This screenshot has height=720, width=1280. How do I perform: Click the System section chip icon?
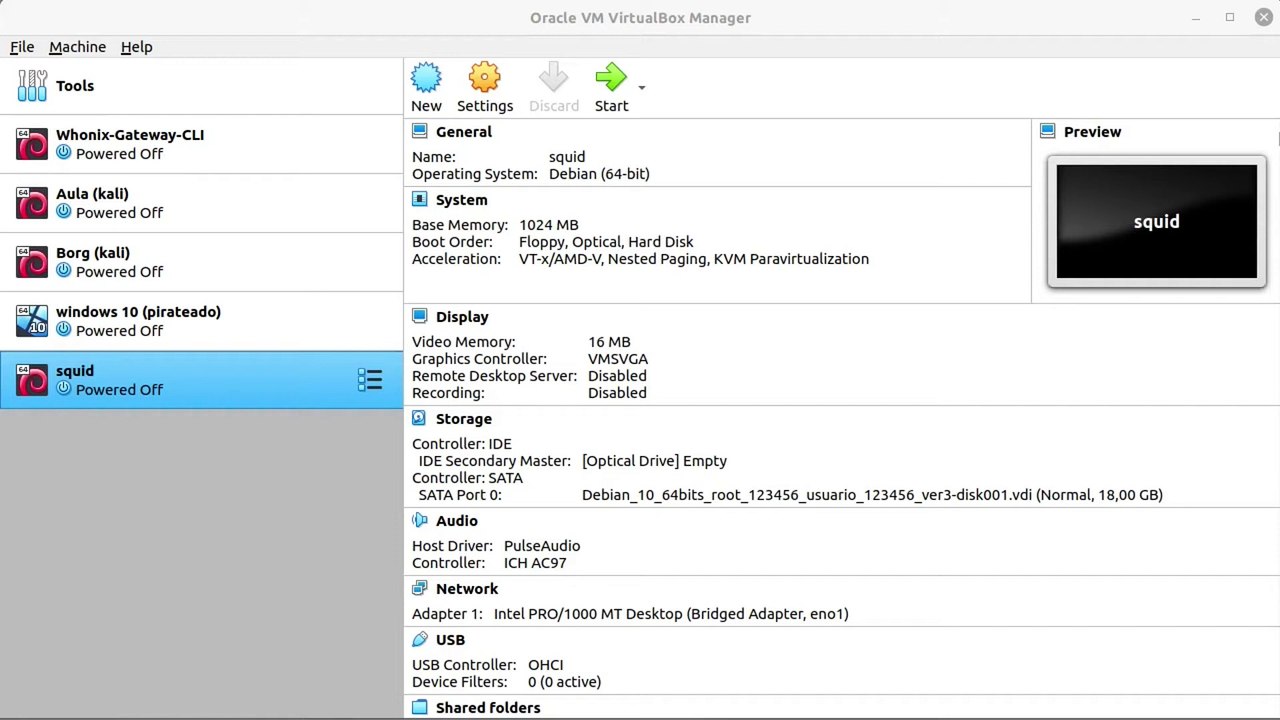tap(420, 199)
